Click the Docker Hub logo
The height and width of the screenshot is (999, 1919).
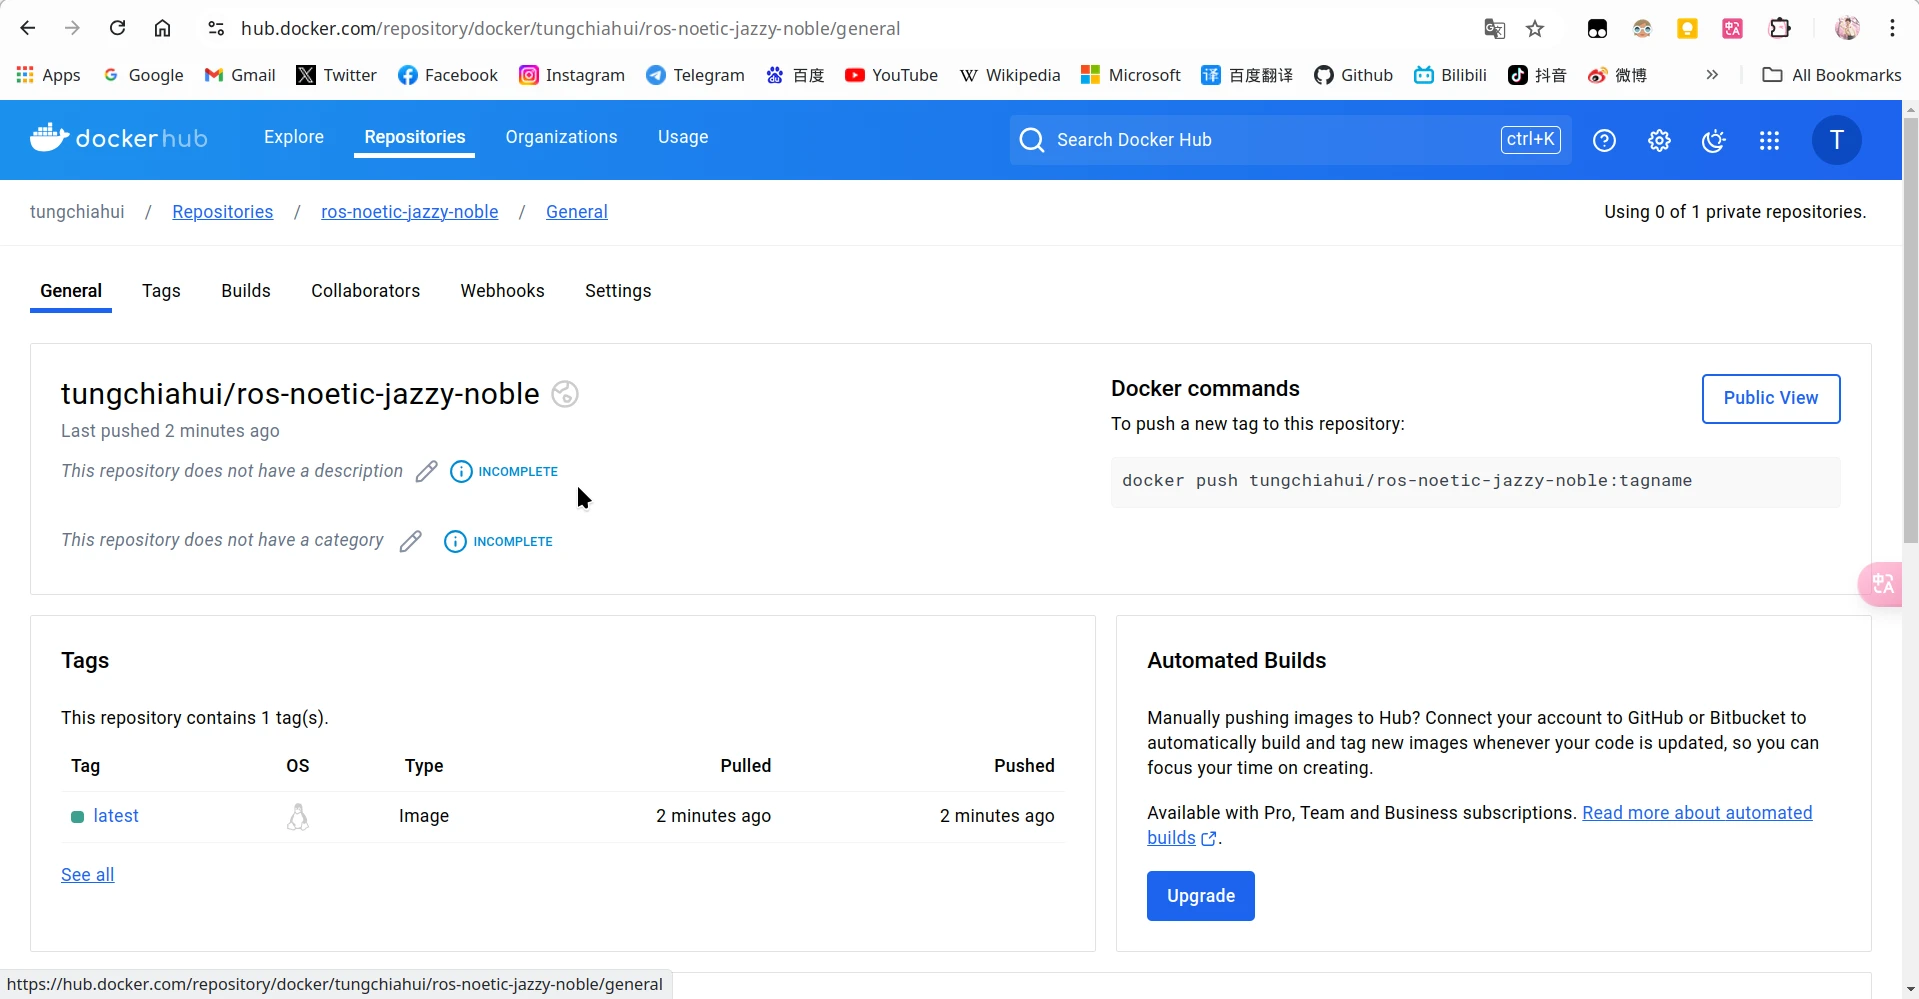coord(119,138)
